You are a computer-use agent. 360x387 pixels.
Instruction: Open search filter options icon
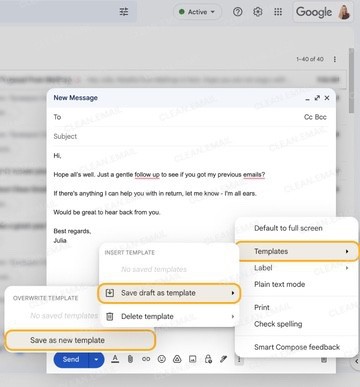point(124,12)
